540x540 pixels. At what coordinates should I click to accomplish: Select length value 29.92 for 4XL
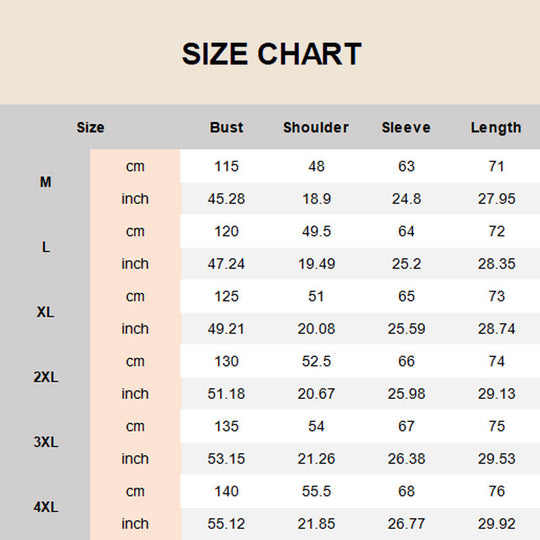click(496, 524)
